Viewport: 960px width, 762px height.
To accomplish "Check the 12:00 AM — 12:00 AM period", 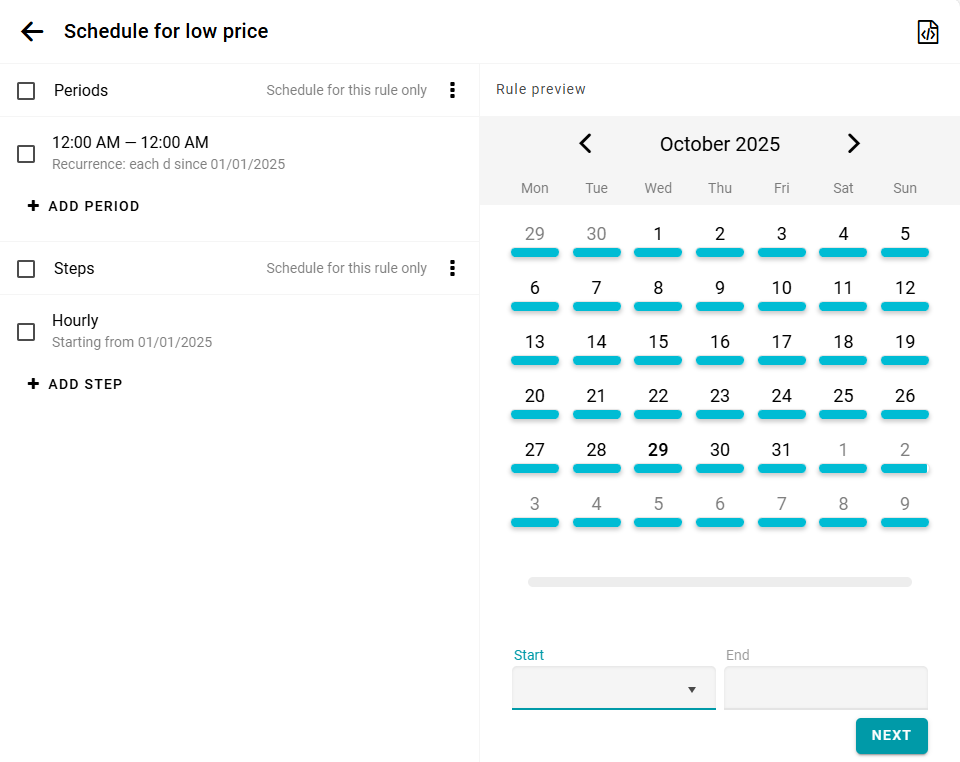I will [26, 154].
